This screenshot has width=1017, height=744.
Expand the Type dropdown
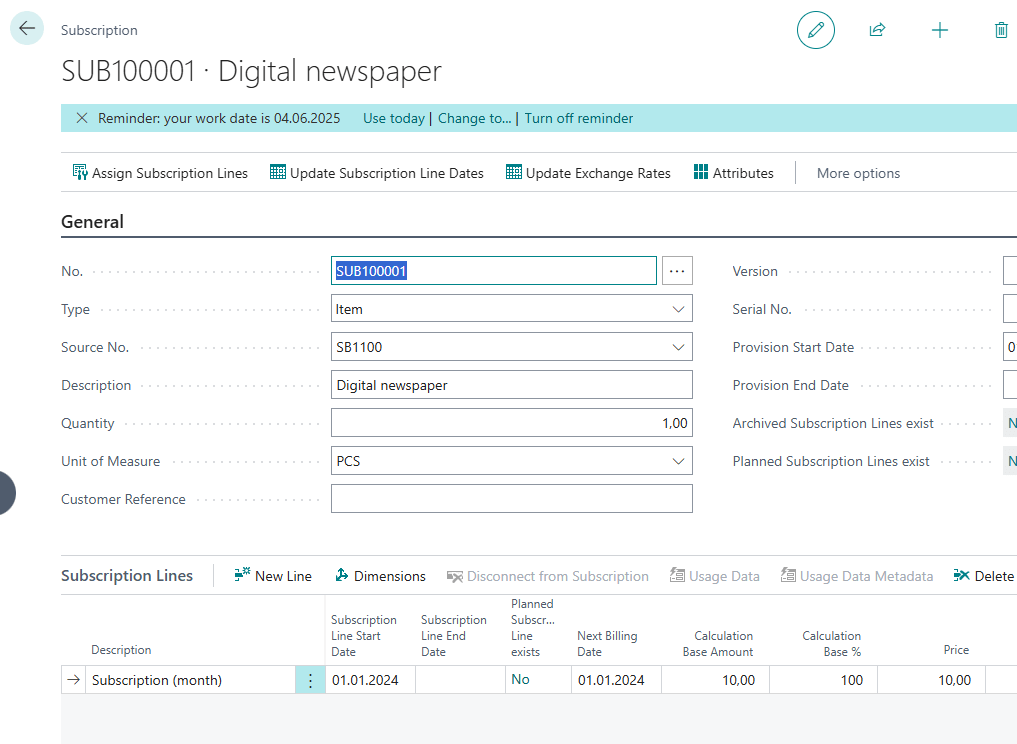(679, 310)
